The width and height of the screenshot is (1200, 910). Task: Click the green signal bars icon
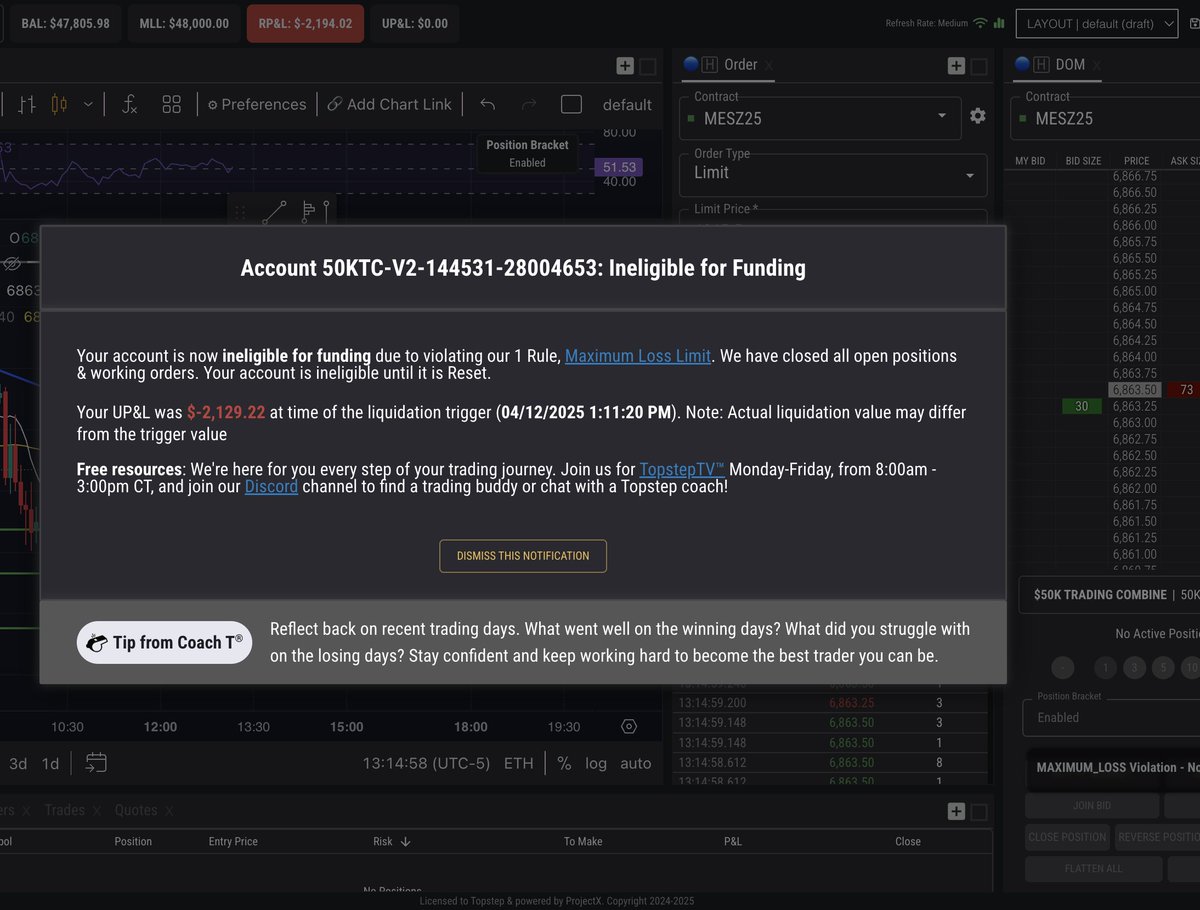pos(999,23)
